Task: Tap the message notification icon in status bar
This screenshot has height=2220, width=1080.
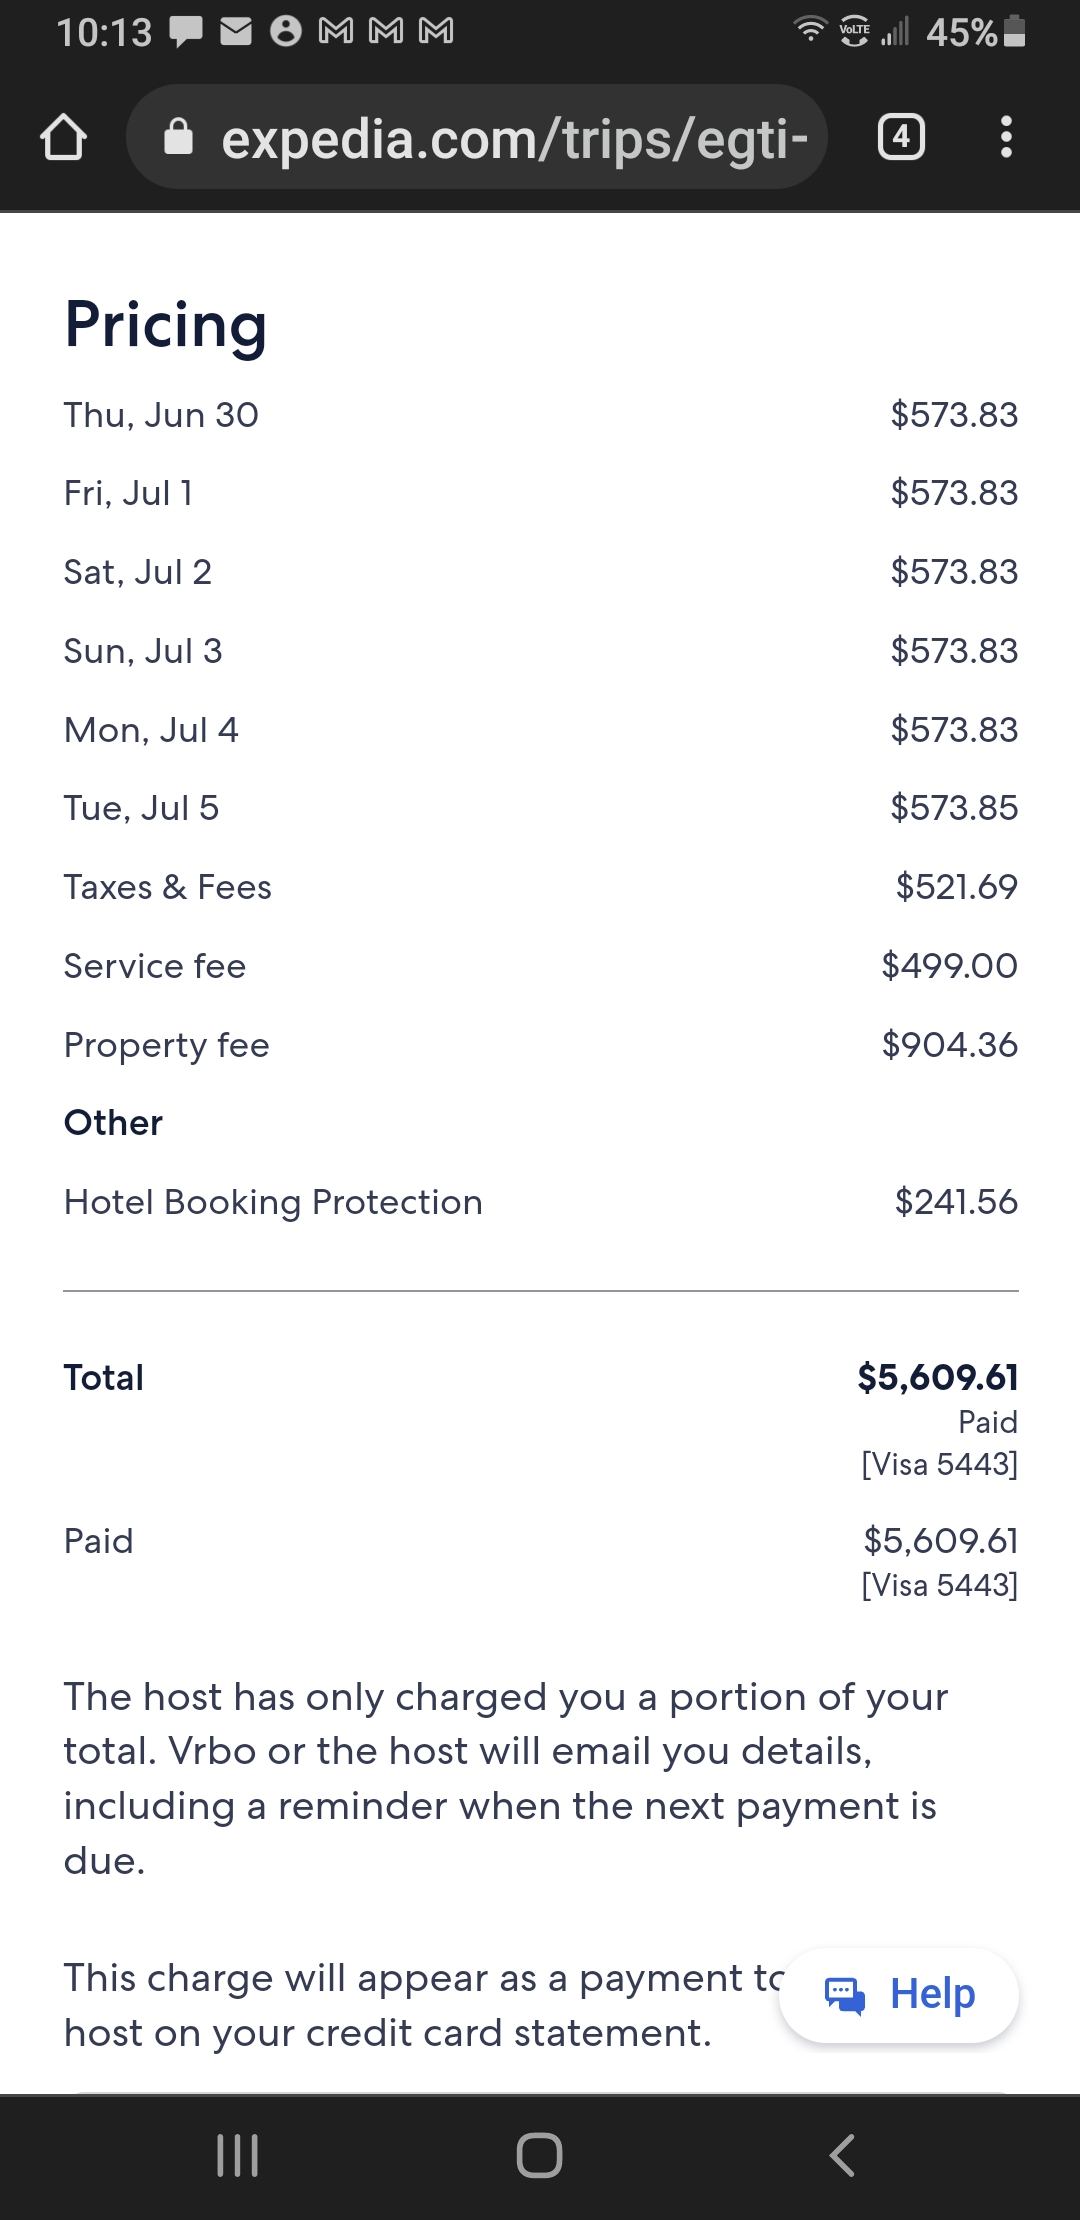Action: tap(186, 32)
